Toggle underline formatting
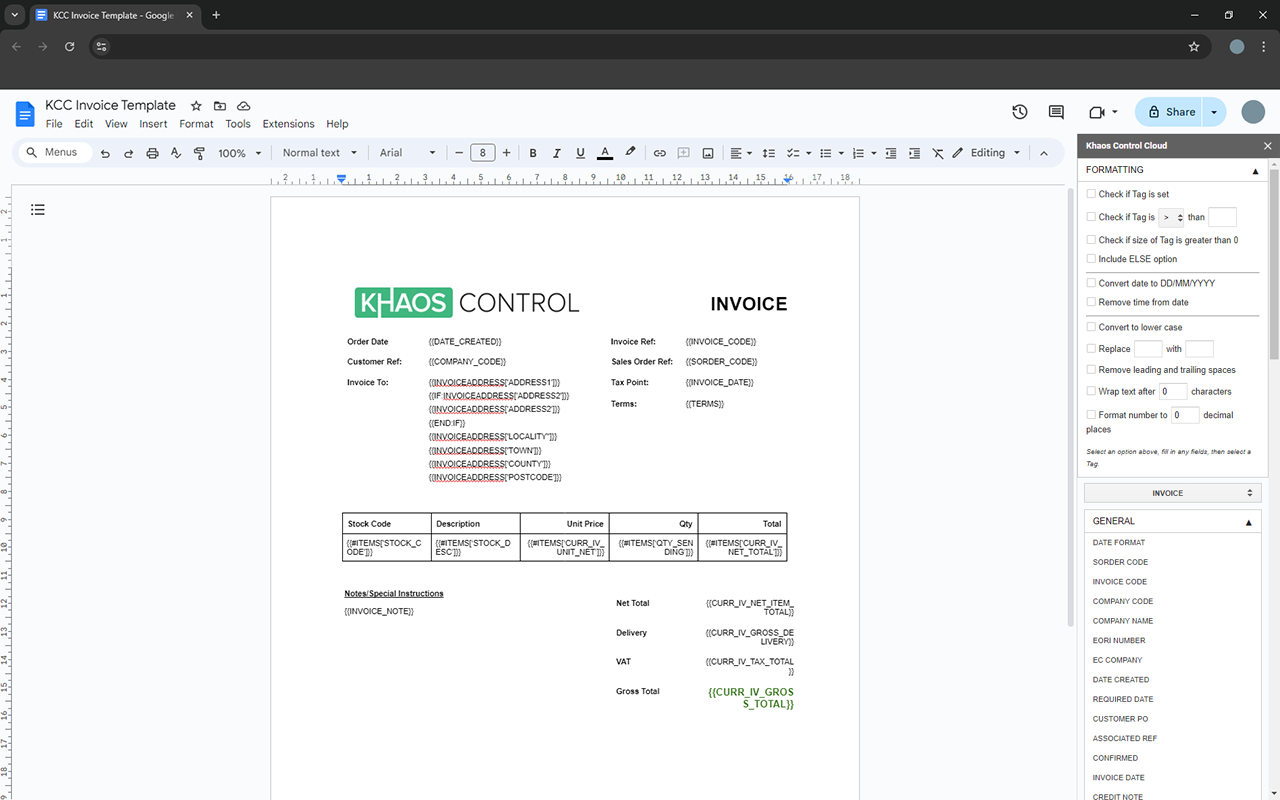Viewport: 1280px width, 800px height. [580, 153]
